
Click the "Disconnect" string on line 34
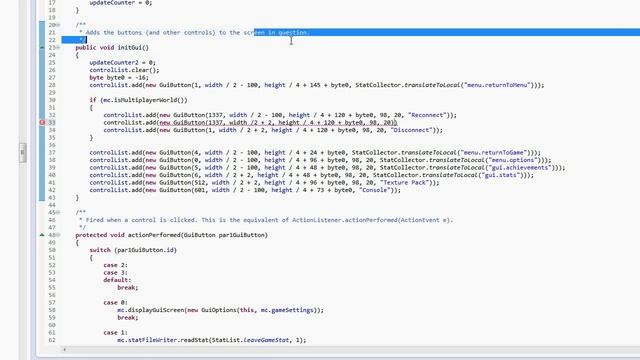pyautogui.click(x=411, y=130)
